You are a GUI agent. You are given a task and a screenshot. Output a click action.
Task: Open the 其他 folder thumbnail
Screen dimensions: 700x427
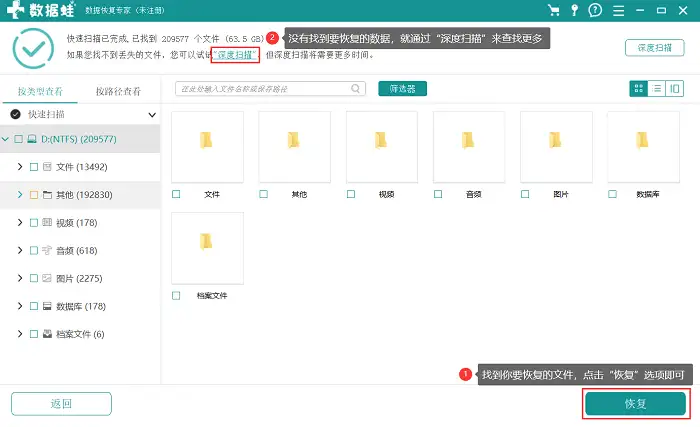point(295,147)
